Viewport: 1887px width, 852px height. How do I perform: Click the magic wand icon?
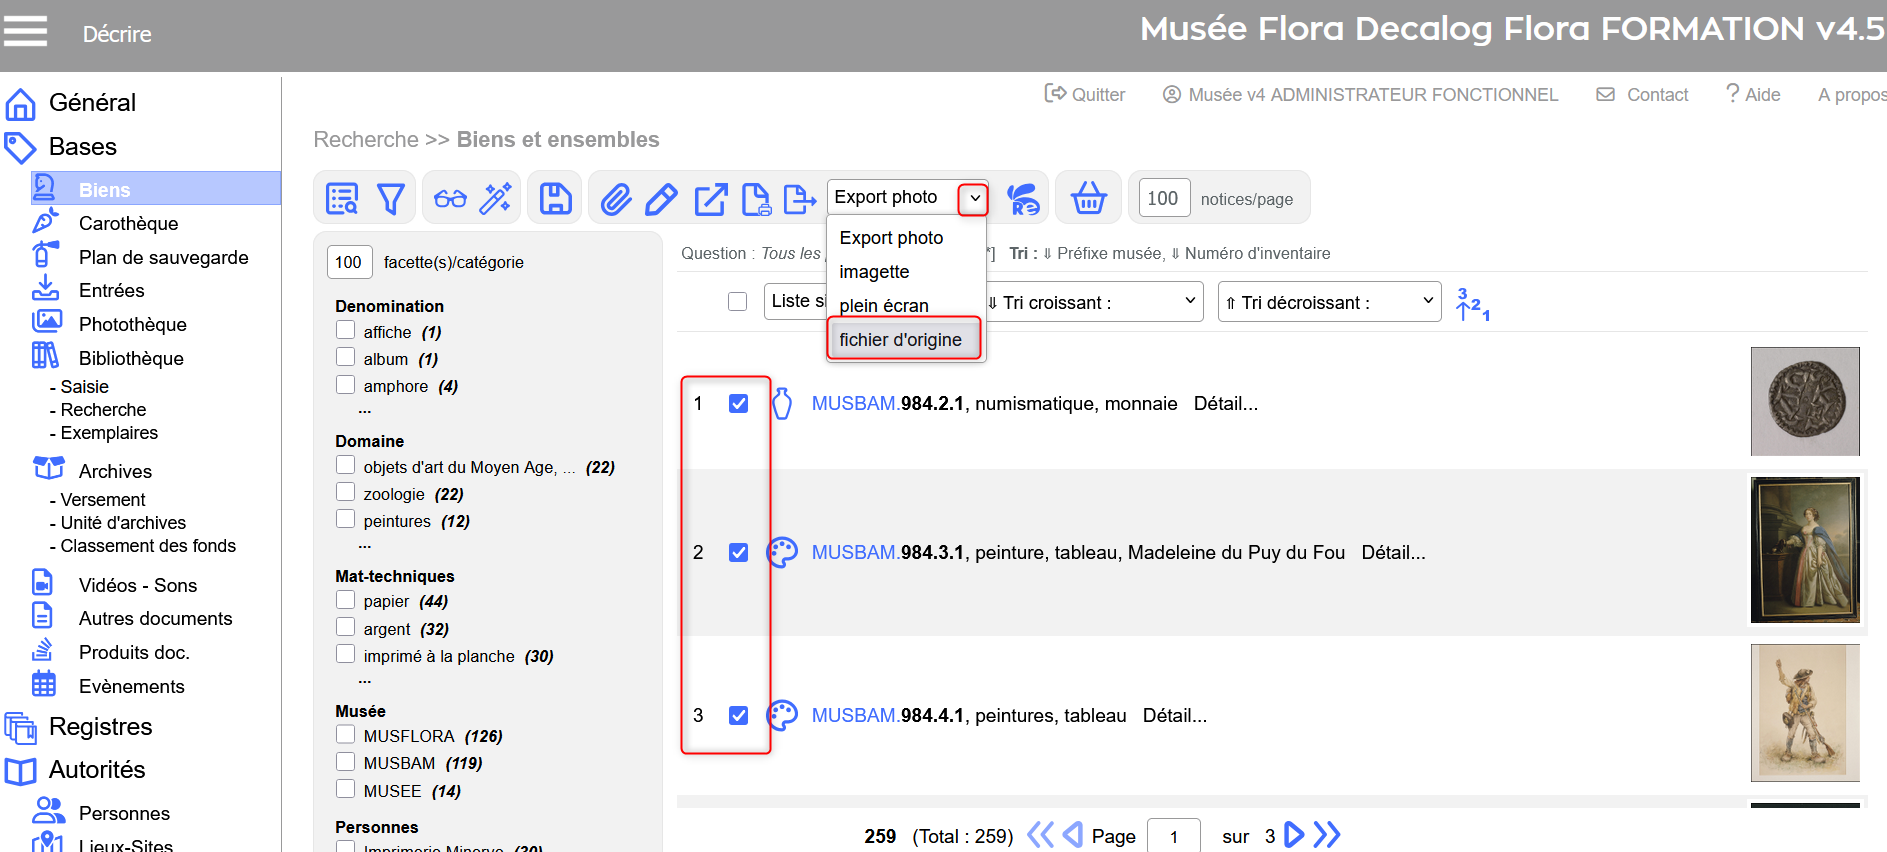[495, 199]
